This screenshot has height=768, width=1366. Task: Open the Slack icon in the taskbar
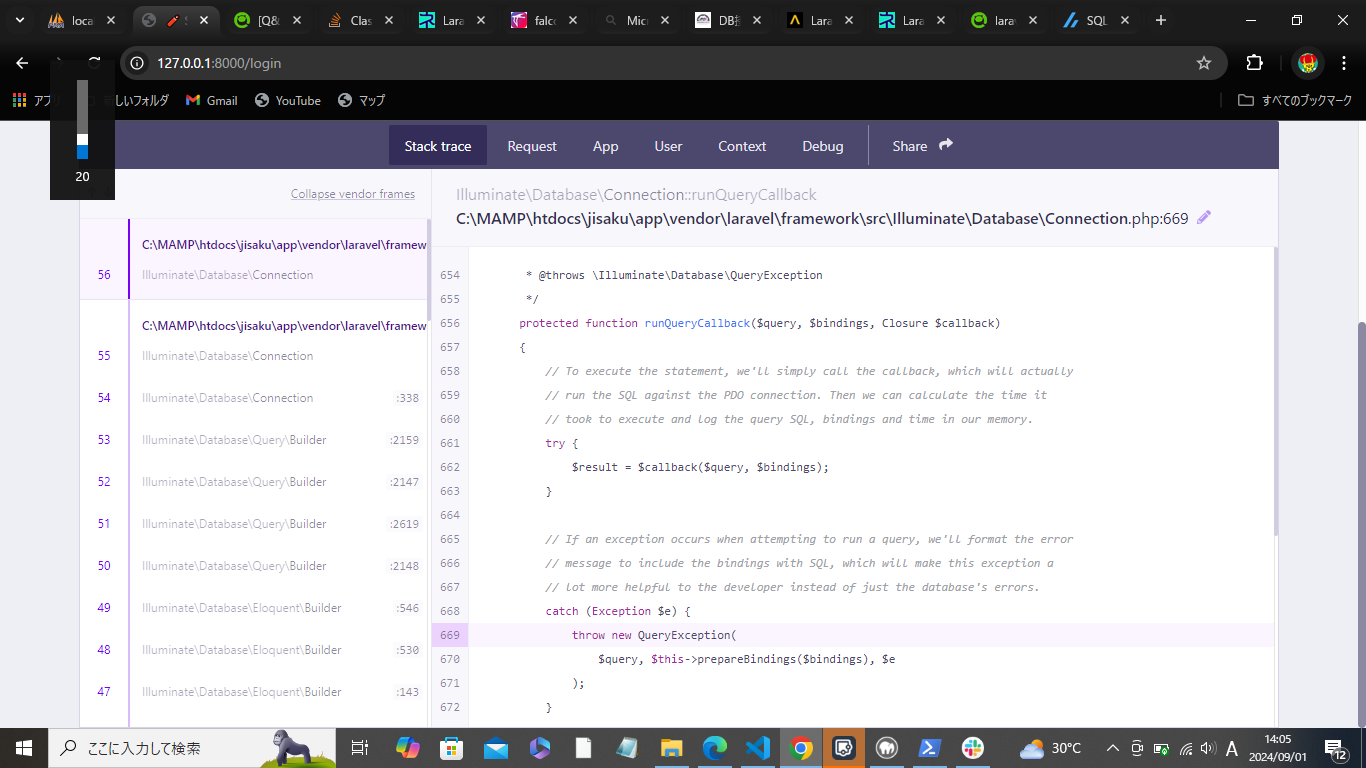(x=972, y=748)
